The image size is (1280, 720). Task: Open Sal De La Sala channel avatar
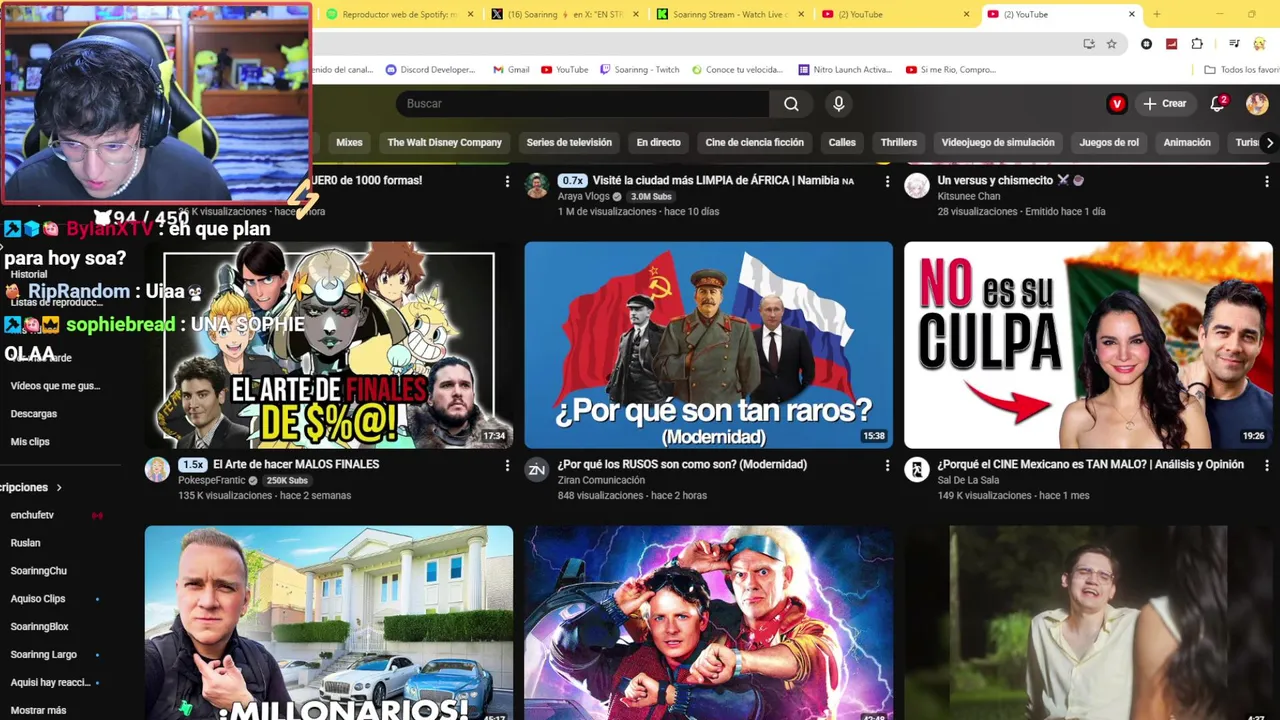917,470
